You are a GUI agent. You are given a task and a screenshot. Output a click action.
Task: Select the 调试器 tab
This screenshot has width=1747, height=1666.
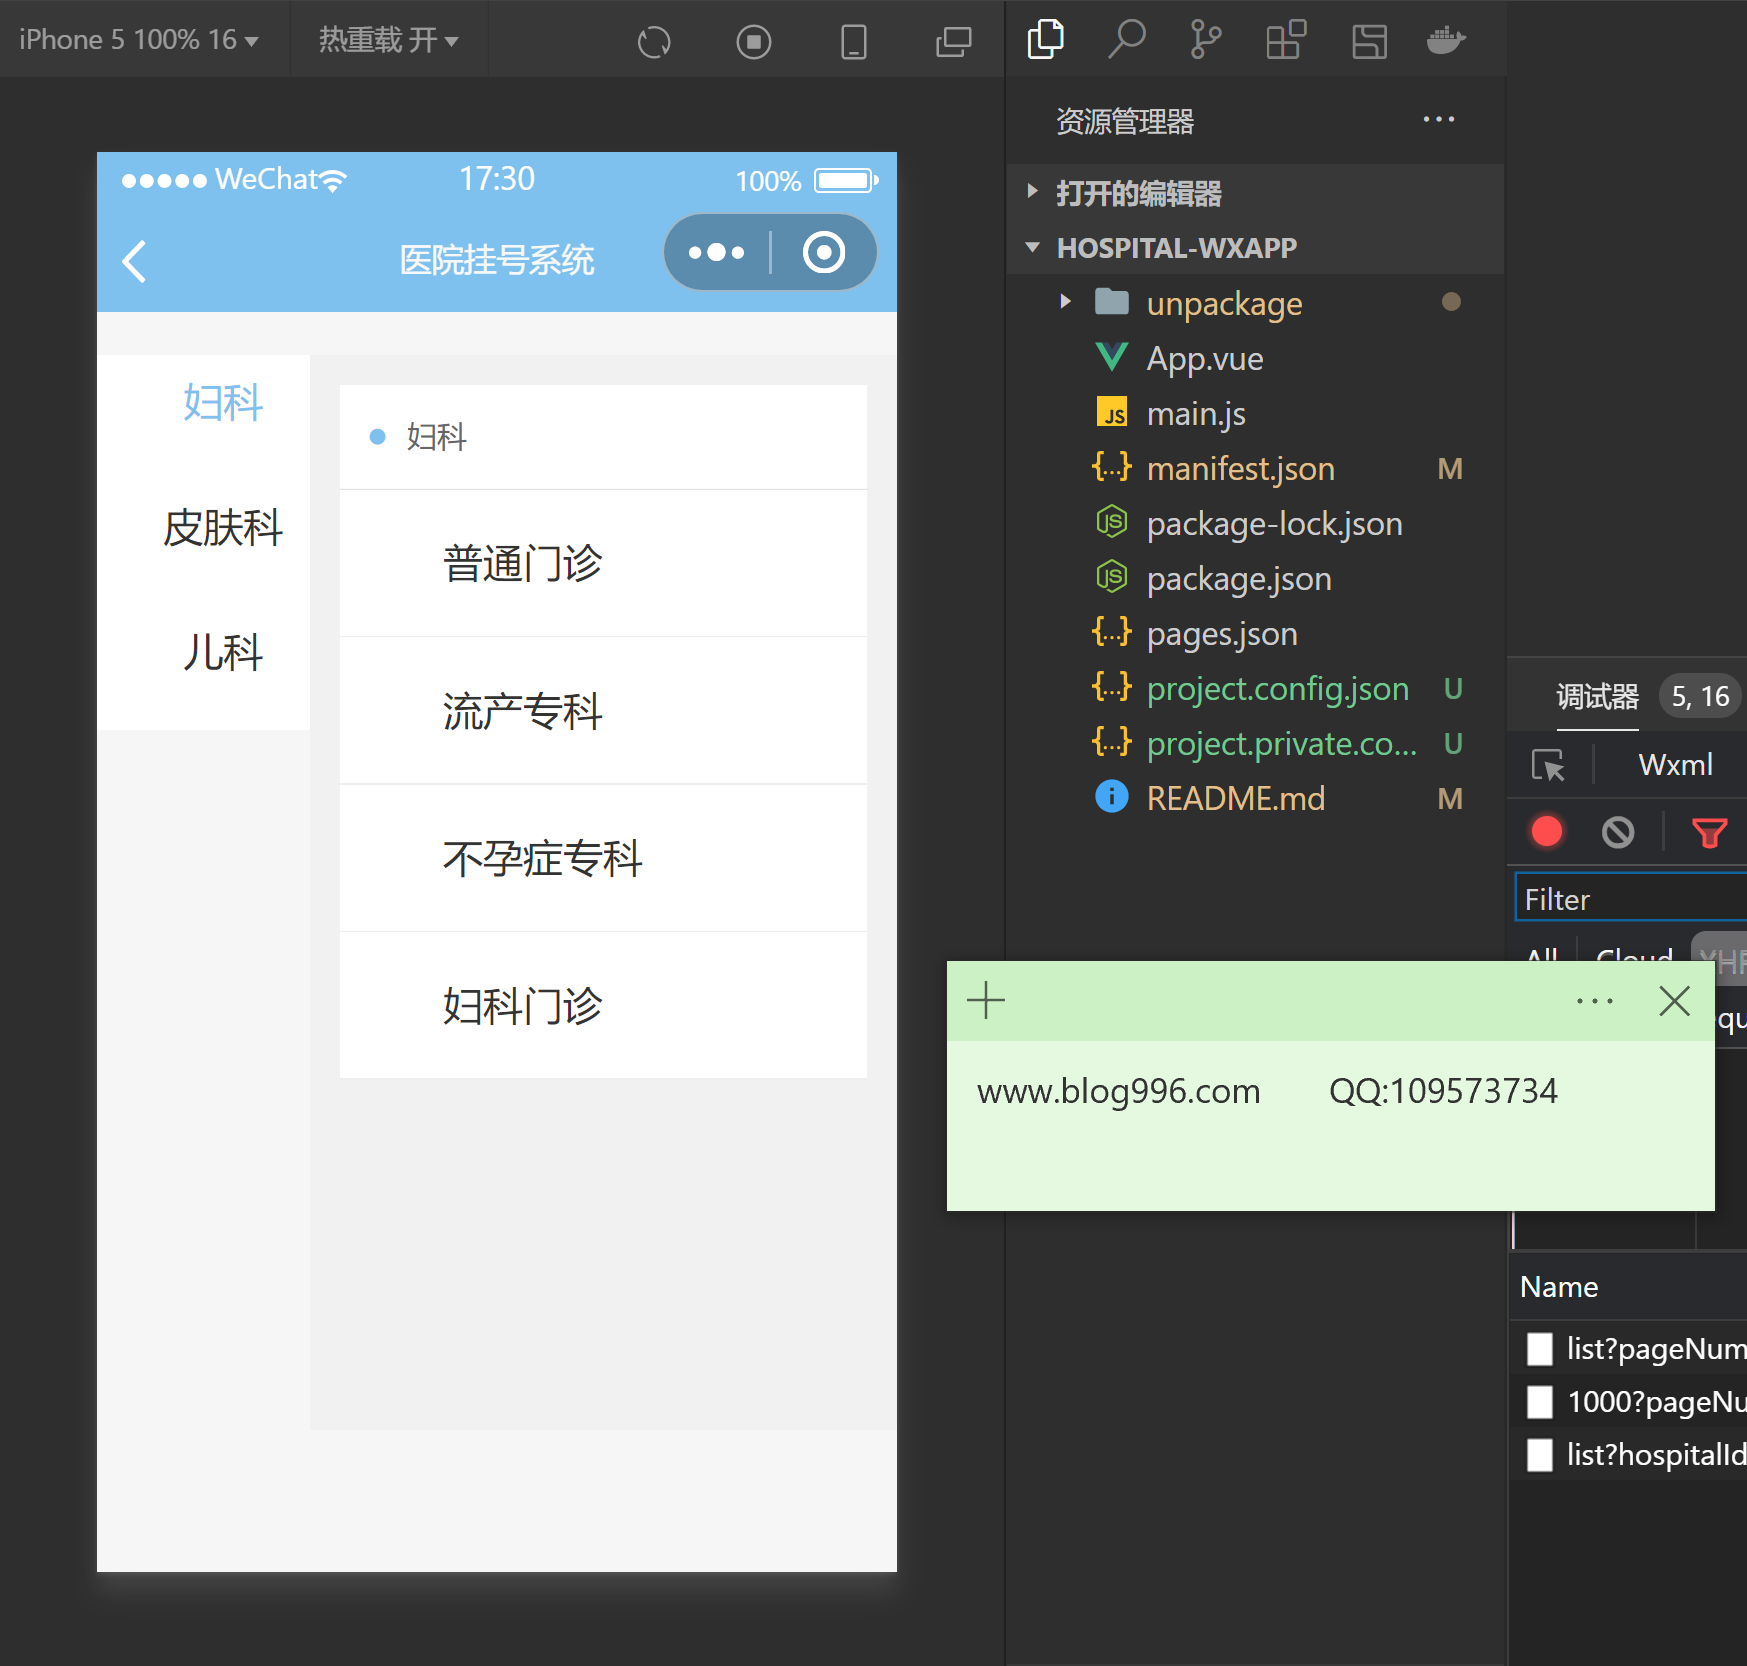(1597, 696)
